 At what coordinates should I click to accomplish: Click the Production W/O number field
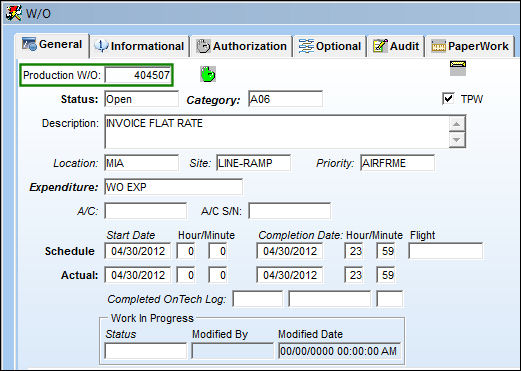click(x=138, y=75)
